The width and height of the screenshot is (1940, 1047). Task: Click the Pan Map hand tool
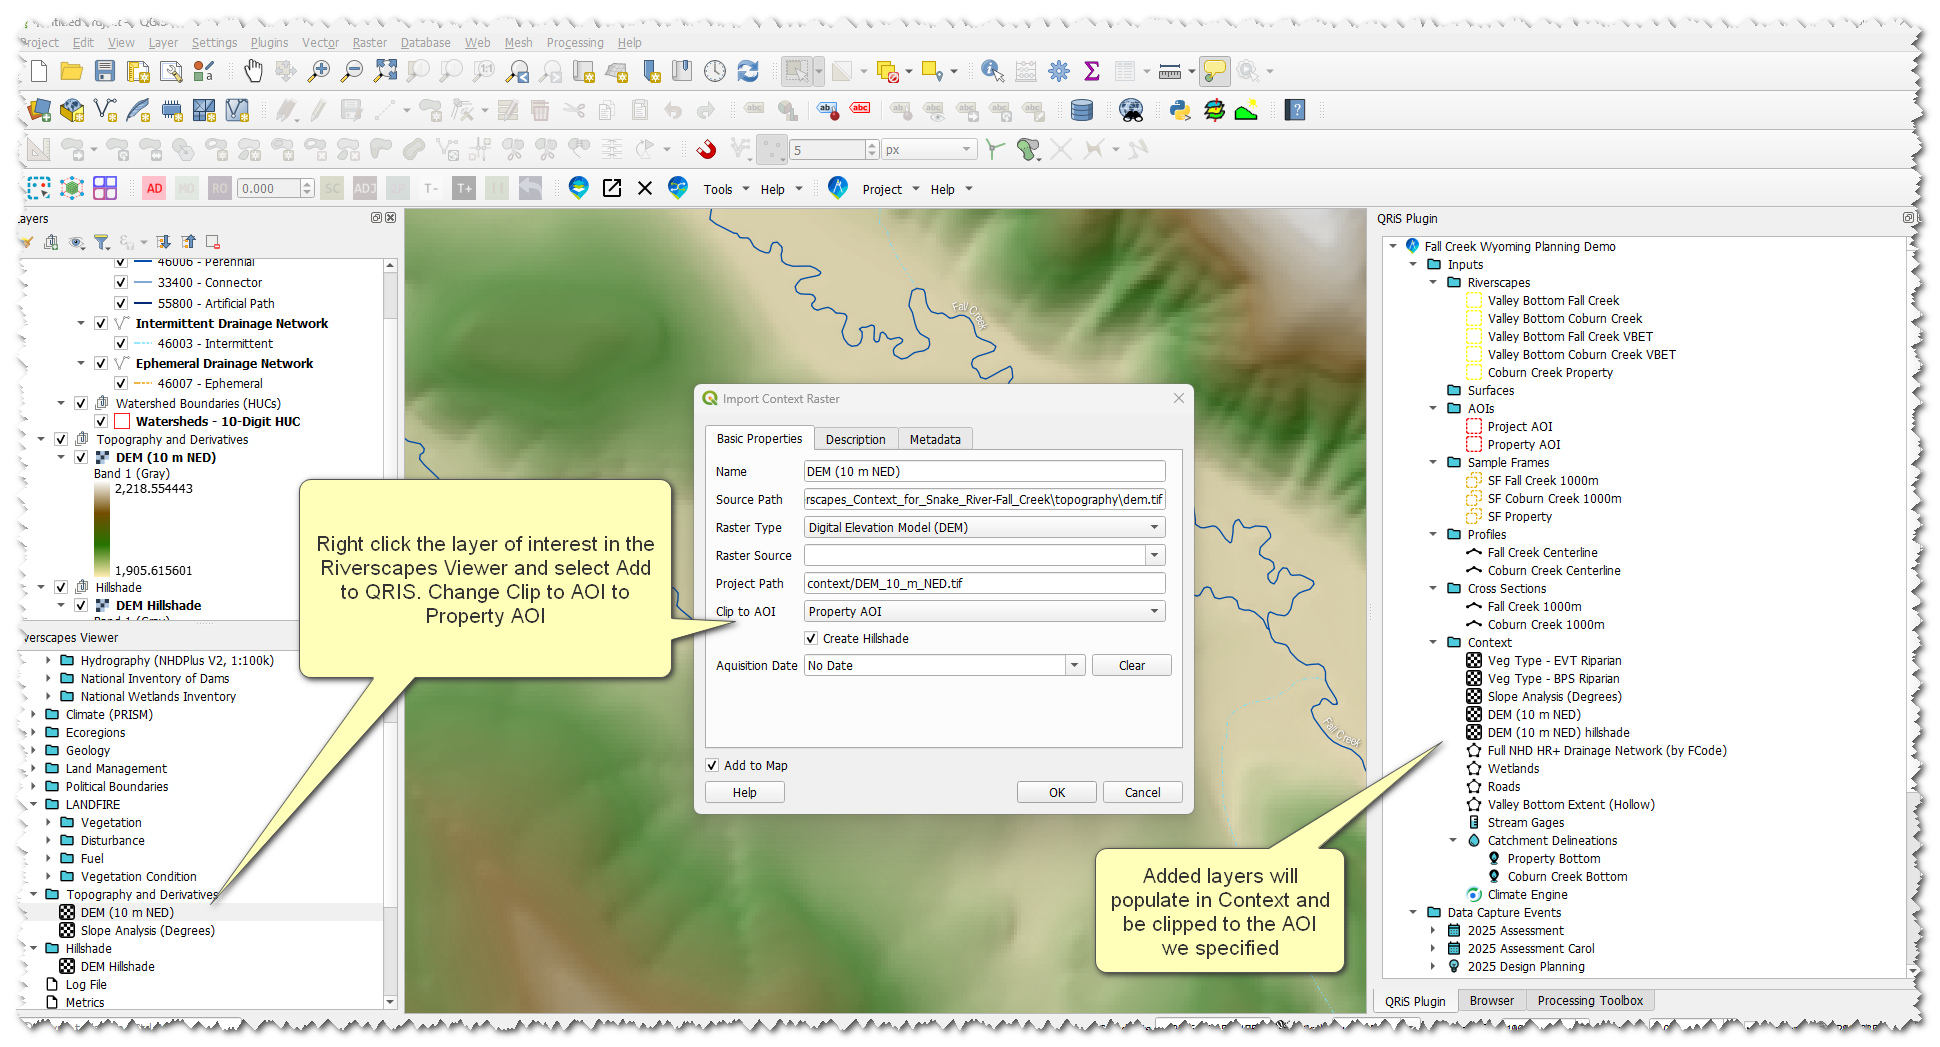pyautogui.click(x=253, y=71)
